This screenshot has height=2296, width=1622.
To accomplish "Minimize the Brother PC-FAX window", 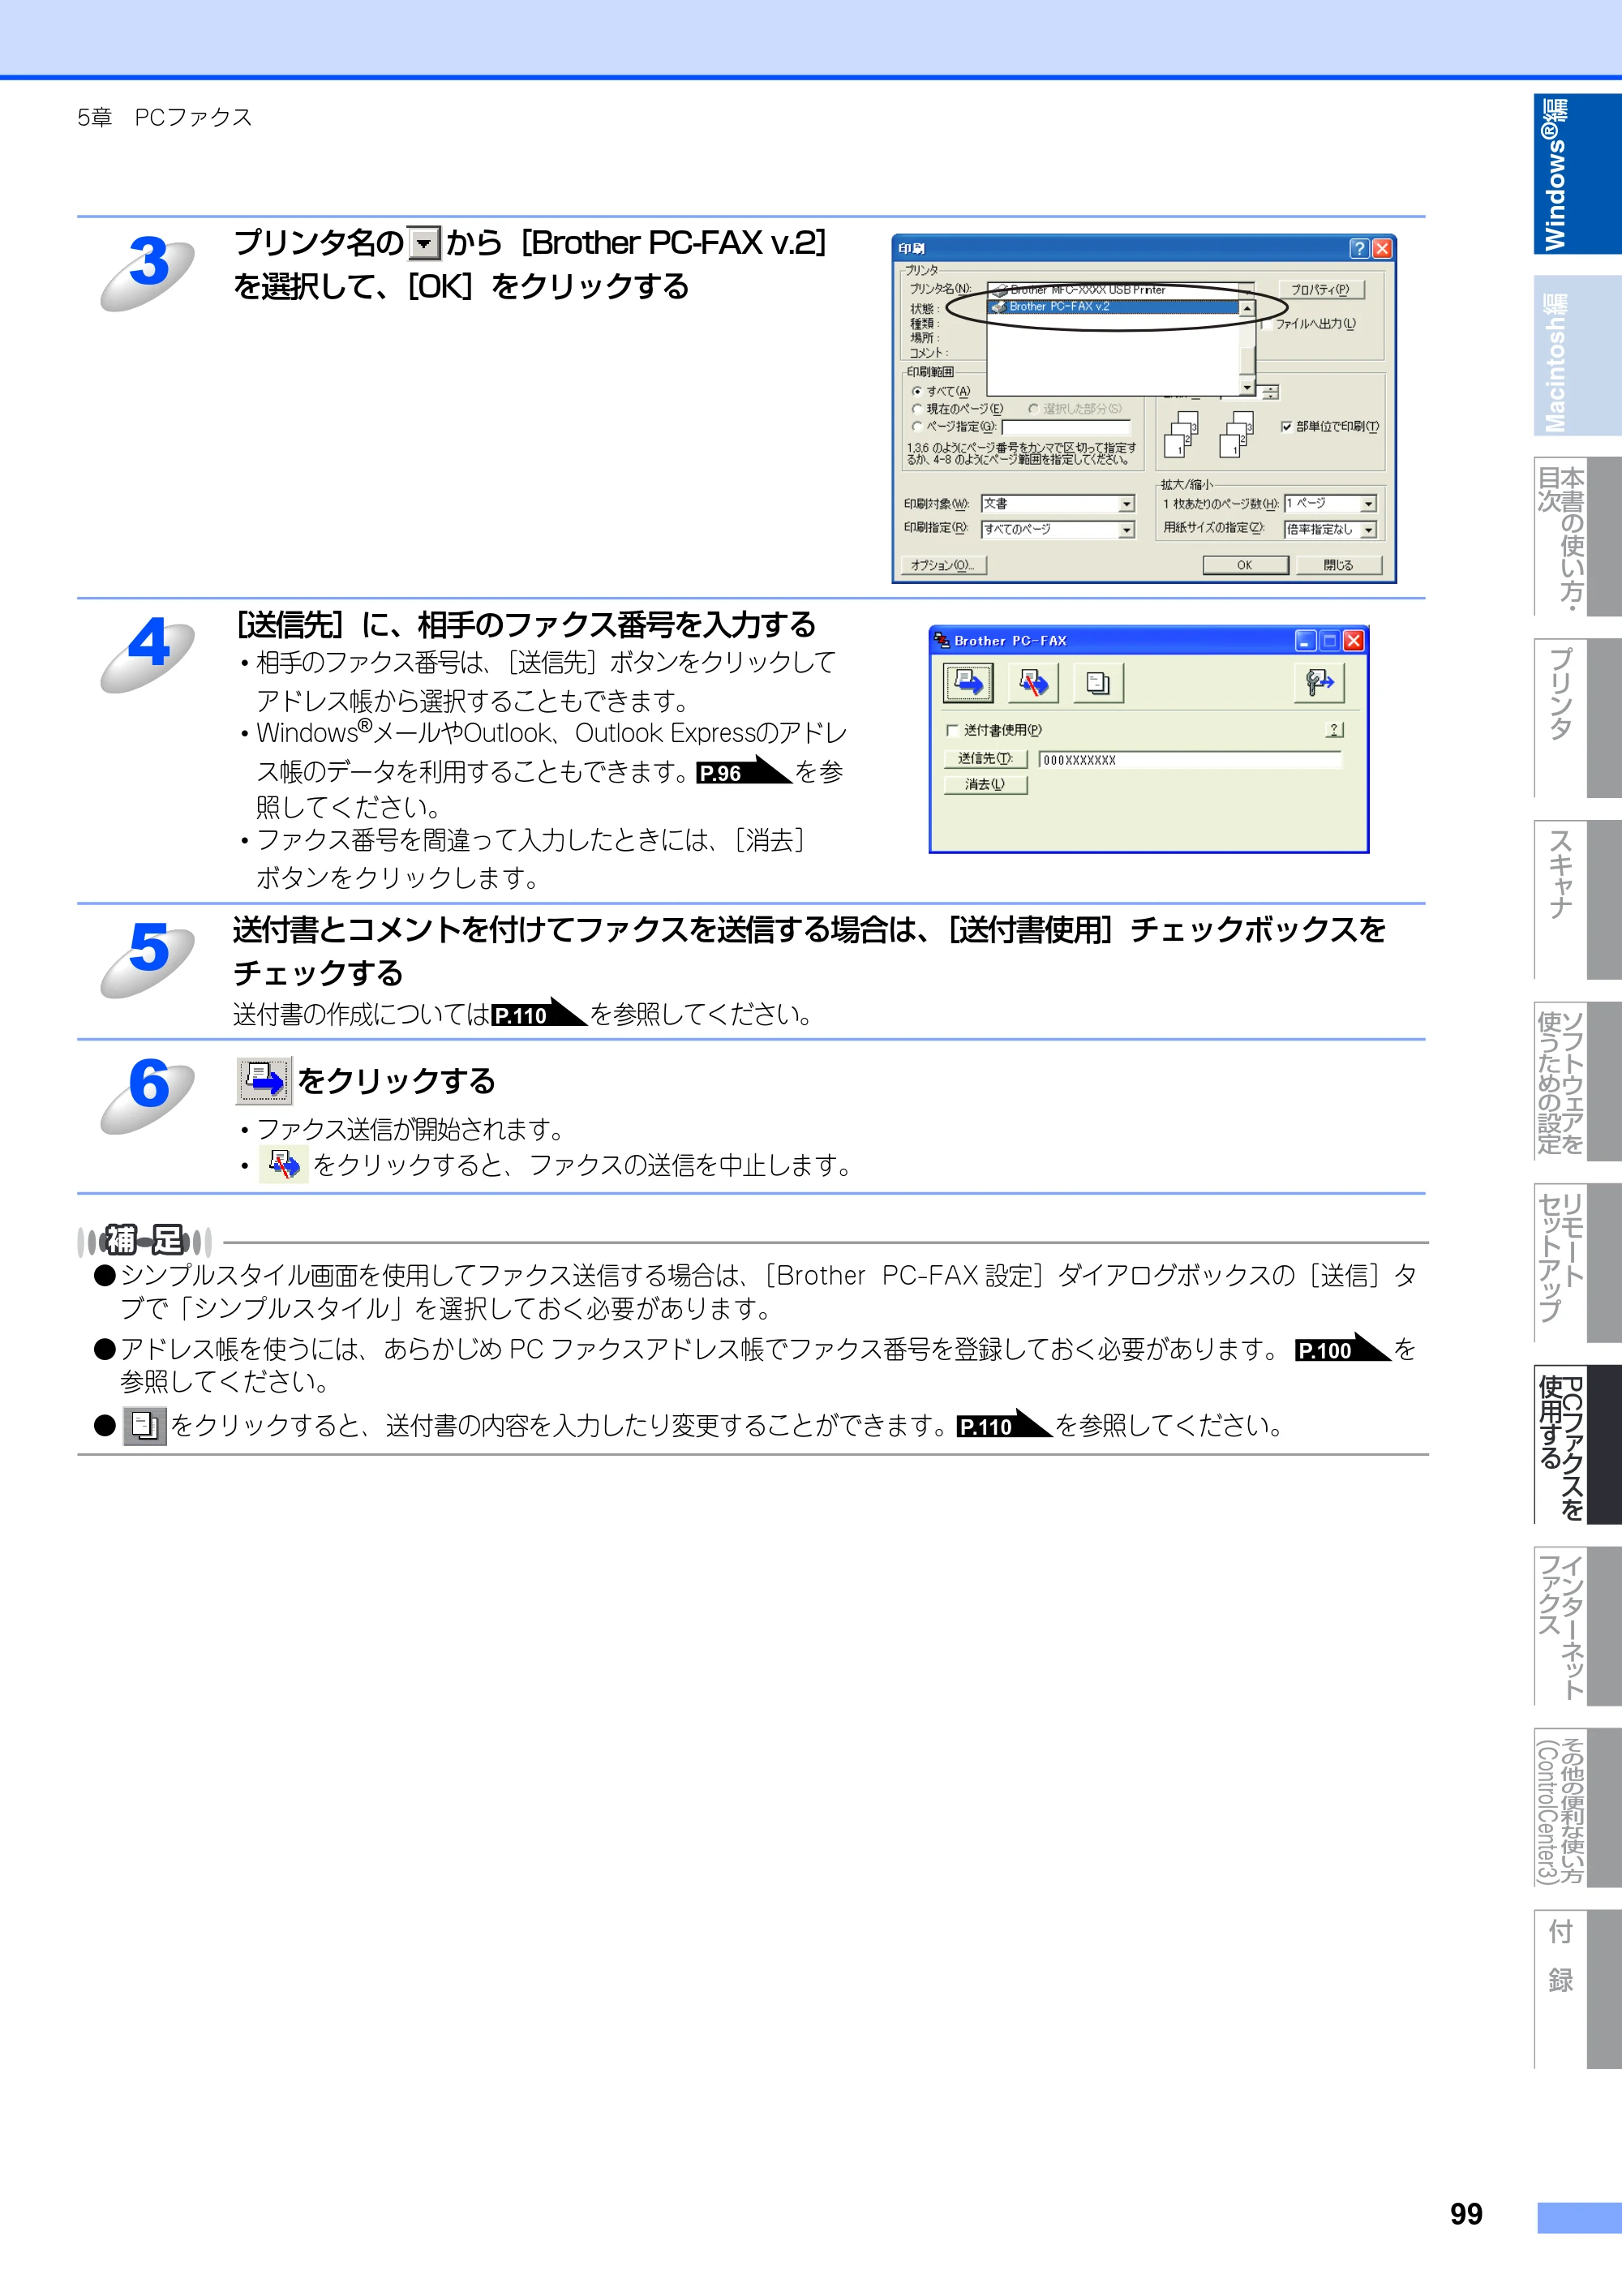I will (1305, 641).
